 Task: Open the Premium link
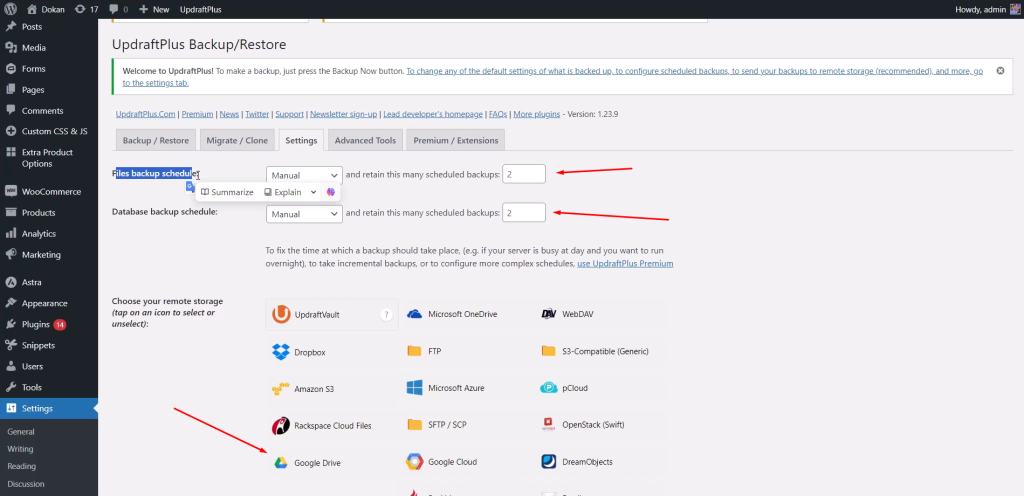click(x=197, y=114)
